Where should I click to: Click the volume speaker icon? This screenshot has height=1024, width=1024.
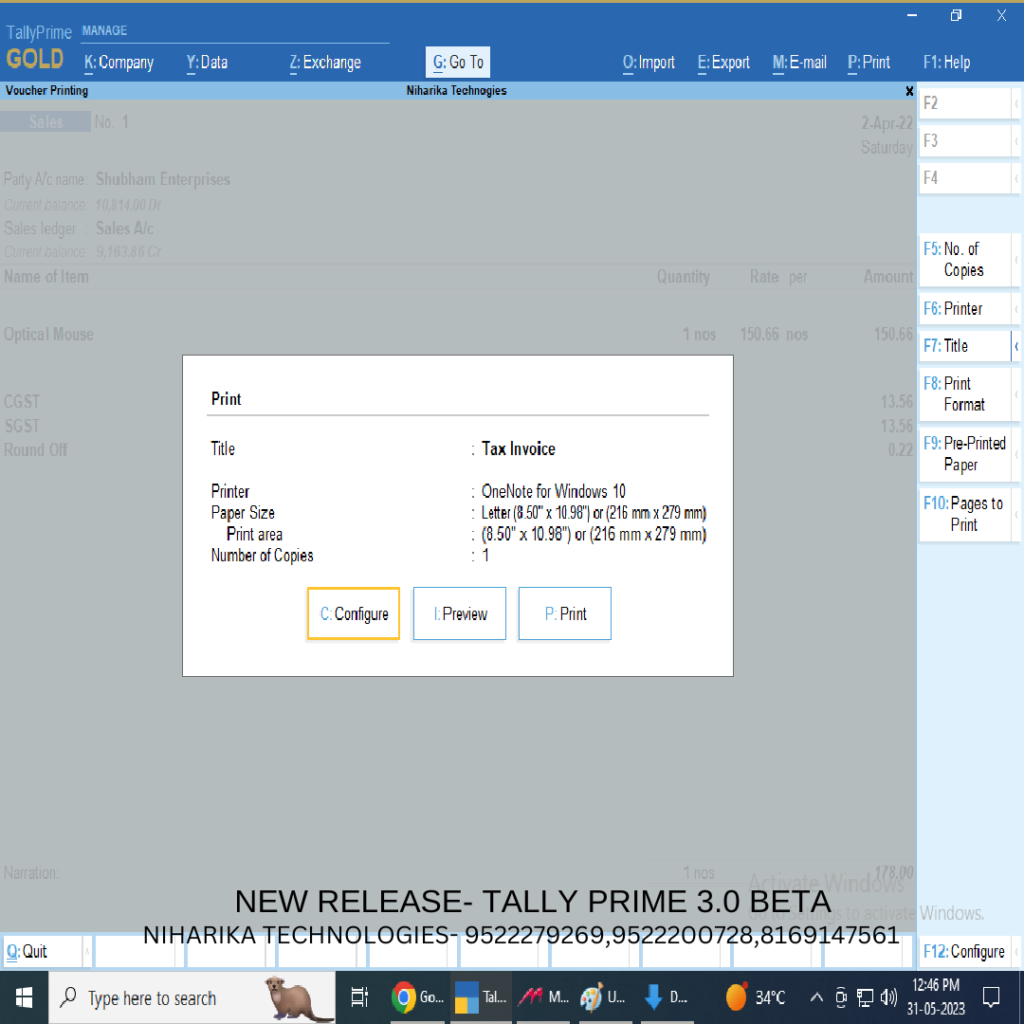tap(888, 997)
